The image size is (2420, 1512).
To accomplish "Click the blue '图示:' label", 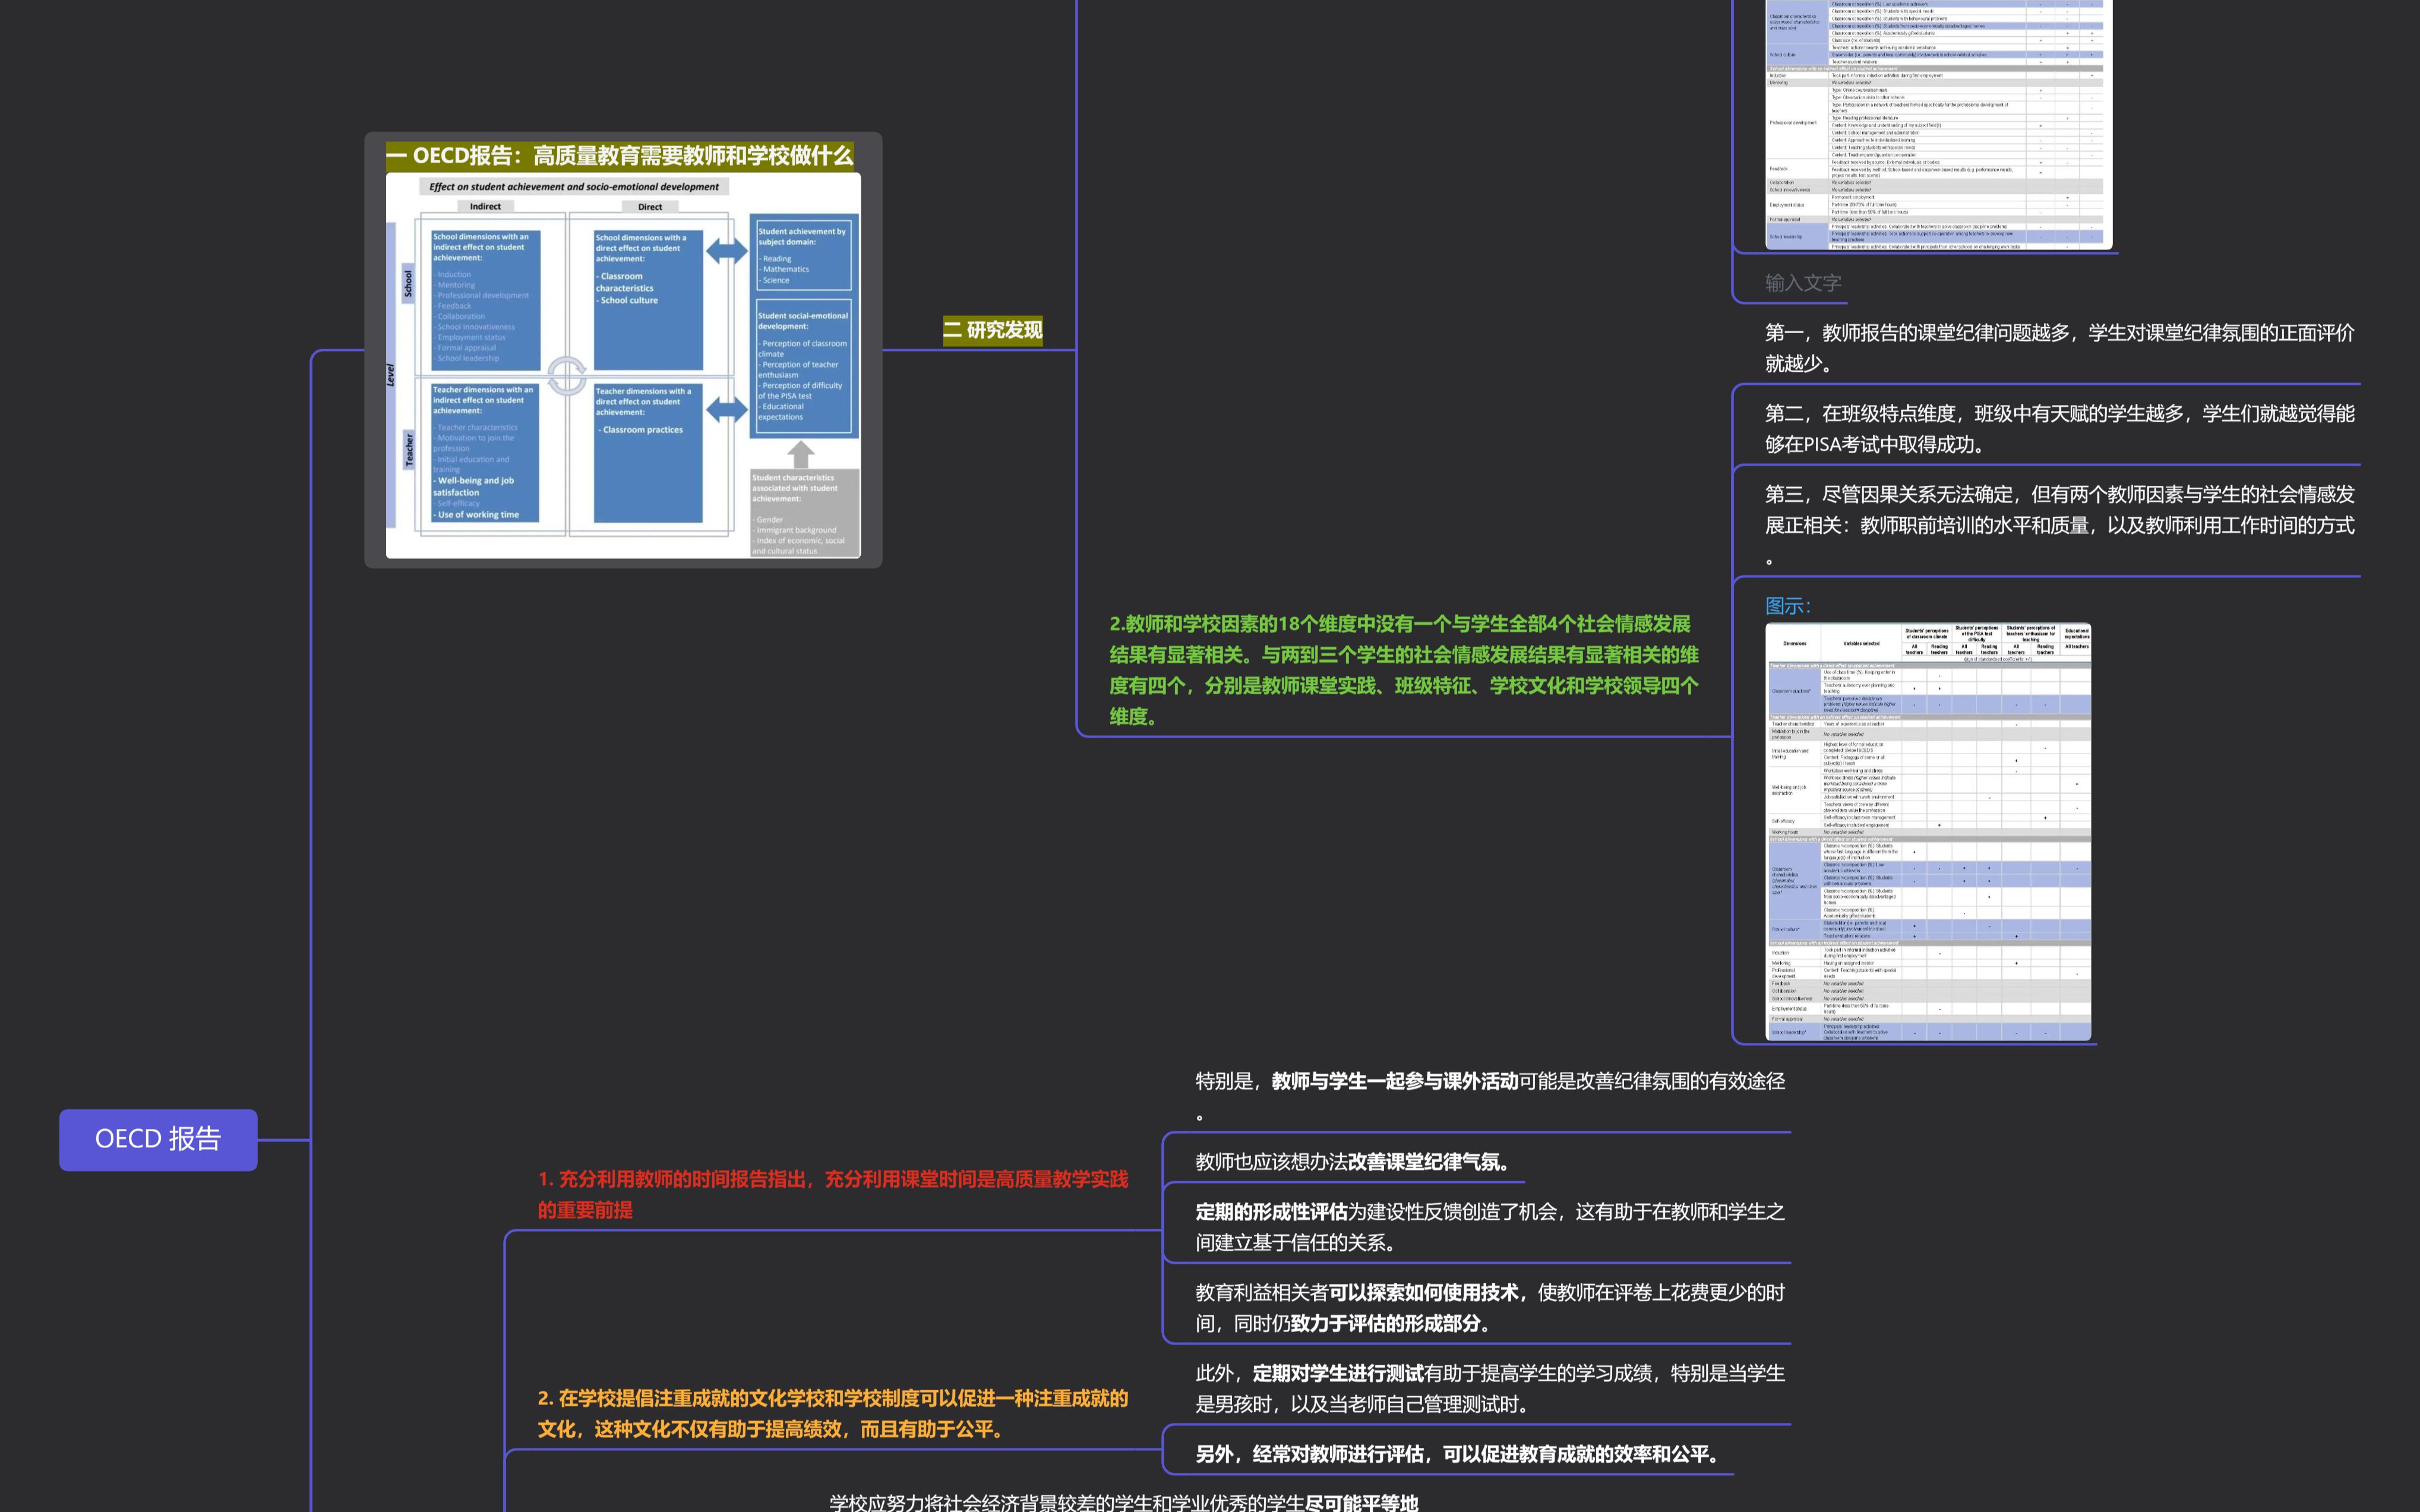I will (x=1788, y=606).
